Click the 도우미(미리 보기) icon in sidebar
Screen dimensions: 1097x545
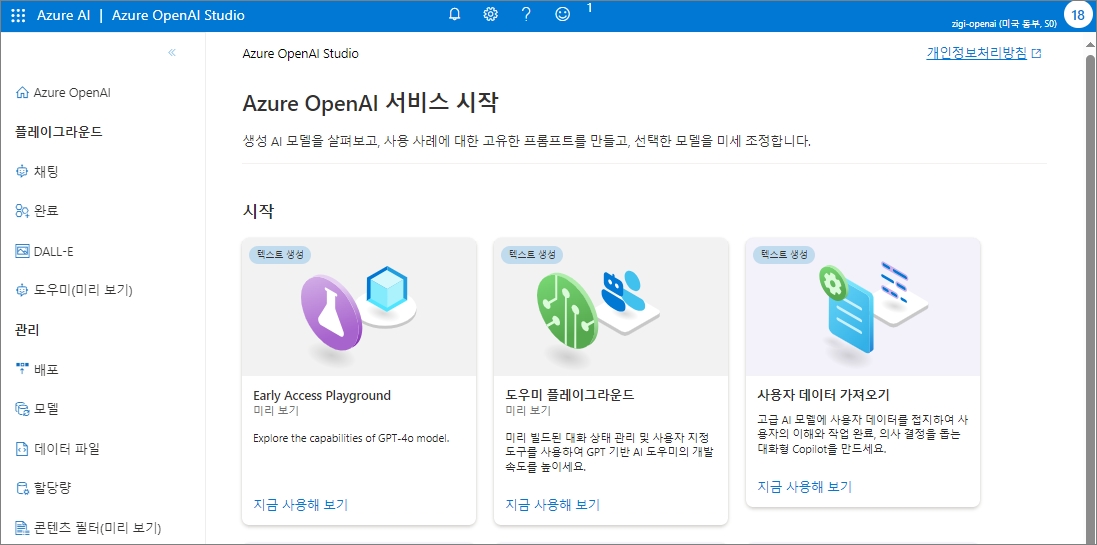click(22, 290)
